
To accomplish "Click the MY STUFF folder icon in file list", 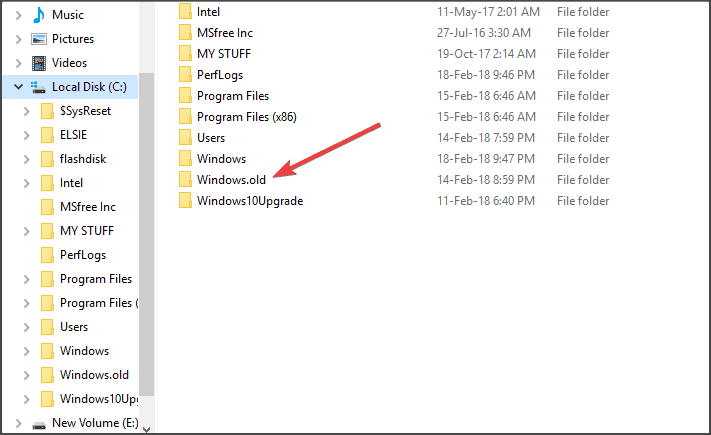I will coord(185,54).
